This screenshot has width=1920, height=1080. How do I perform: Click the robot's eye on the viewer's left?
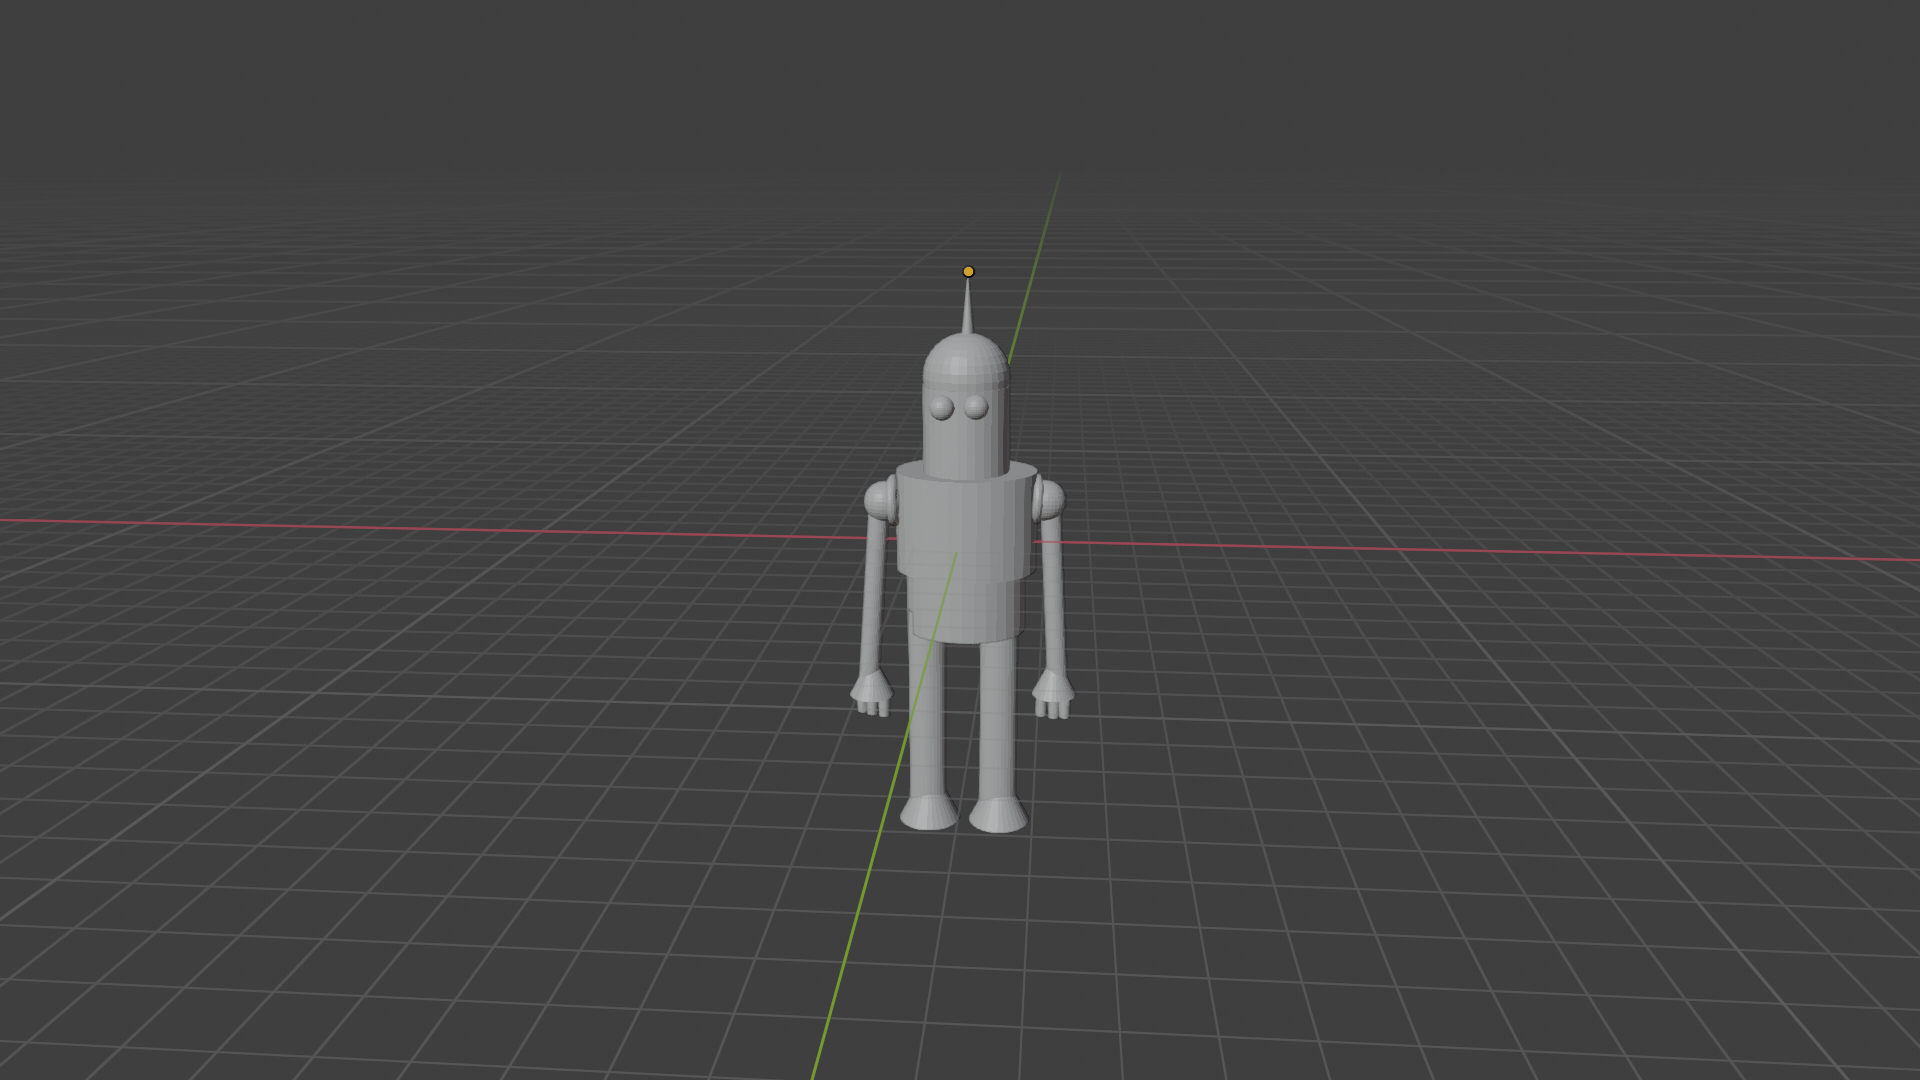941,407
